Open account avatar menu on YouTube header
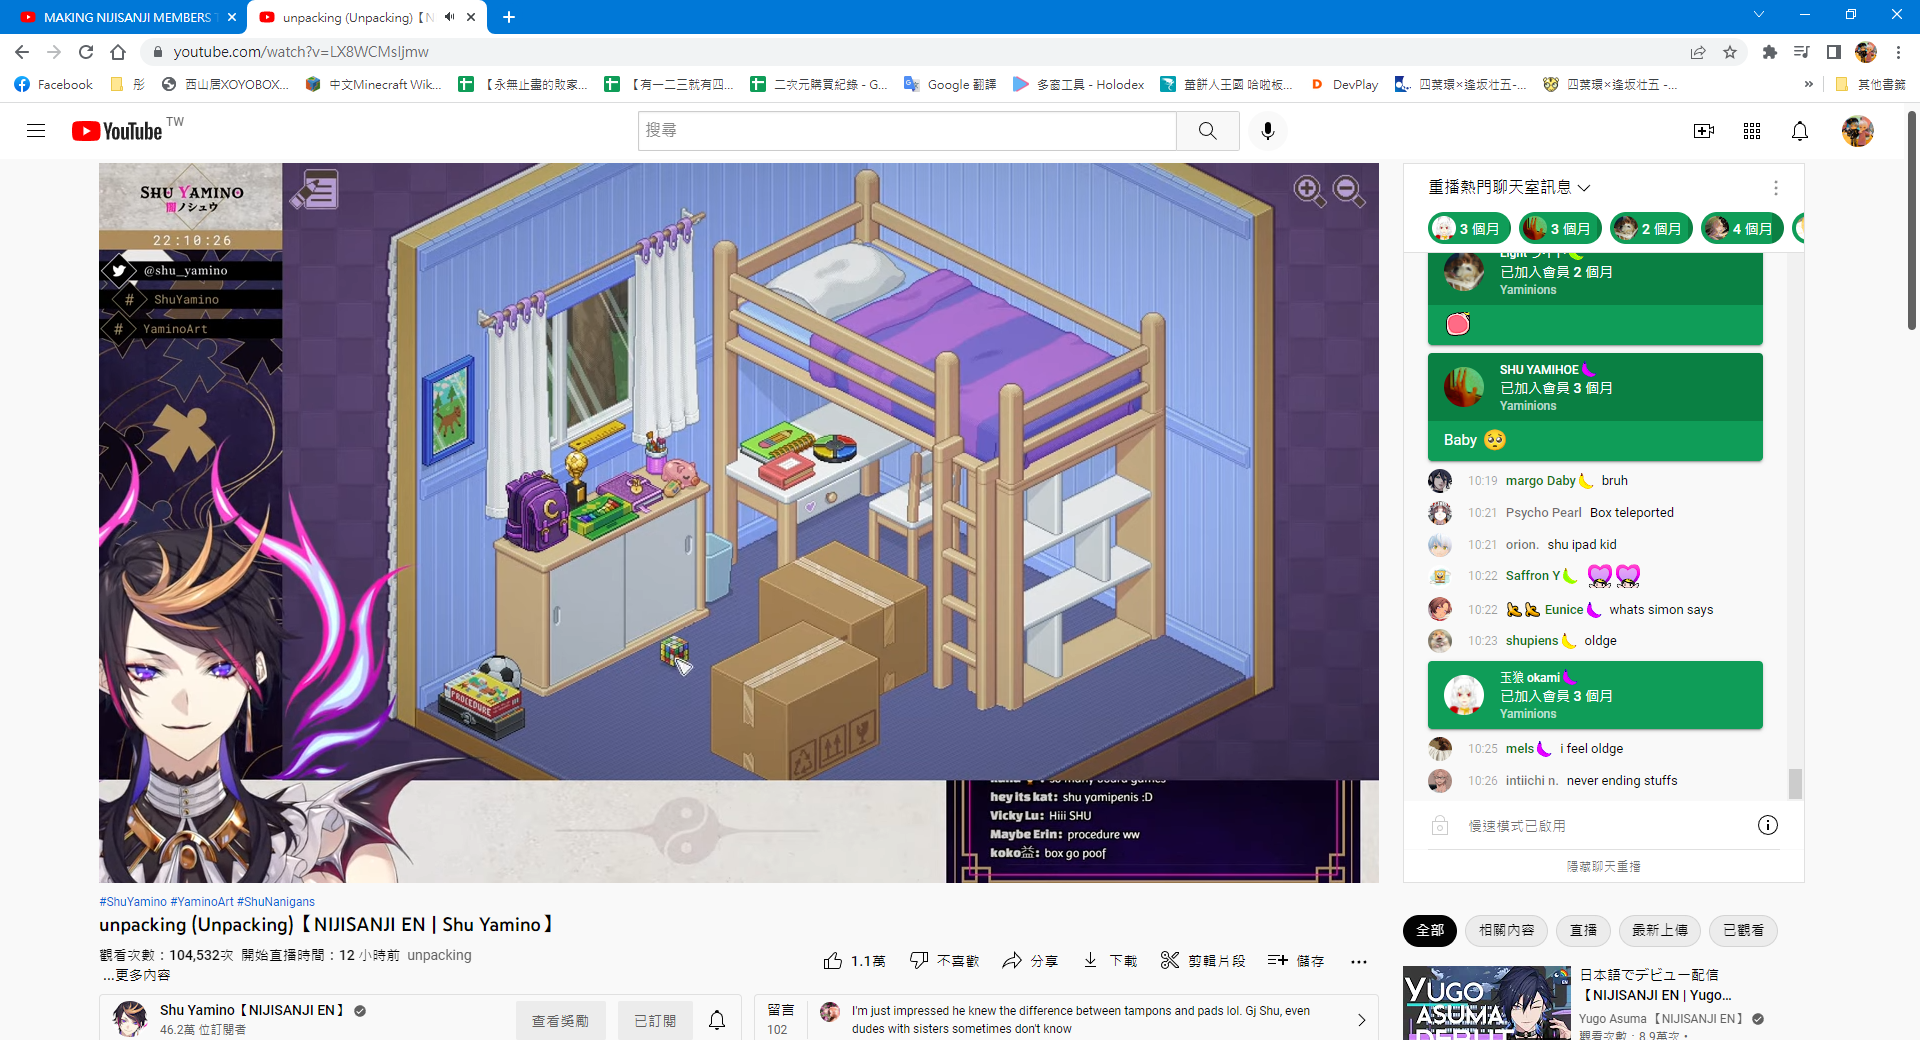 pyautogui.click(x=1858, y=131)
